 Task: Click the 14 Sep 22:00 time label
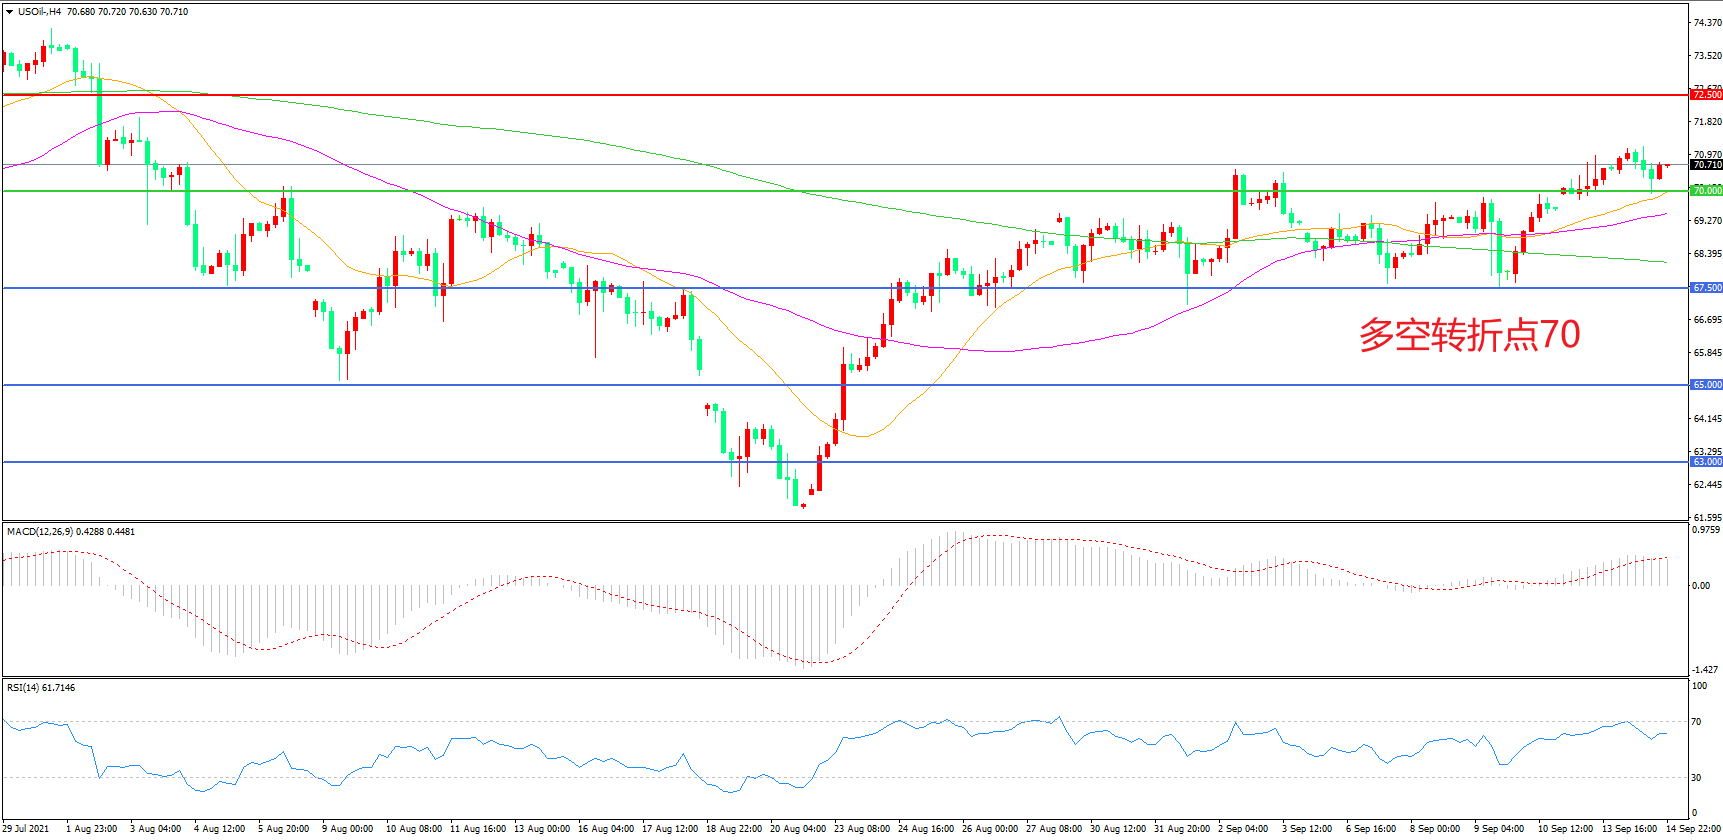tap(1692, 829)
